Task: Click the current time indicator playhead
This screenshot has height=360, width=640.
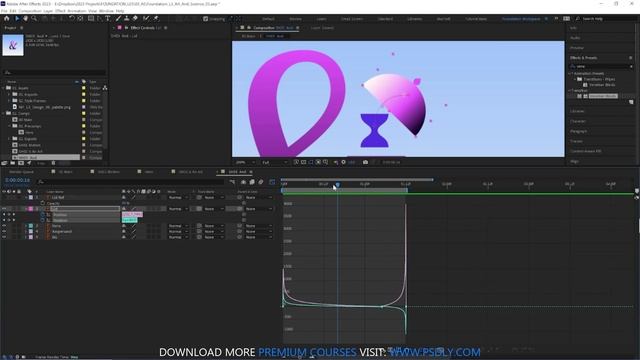Action: tap(338, 185)
